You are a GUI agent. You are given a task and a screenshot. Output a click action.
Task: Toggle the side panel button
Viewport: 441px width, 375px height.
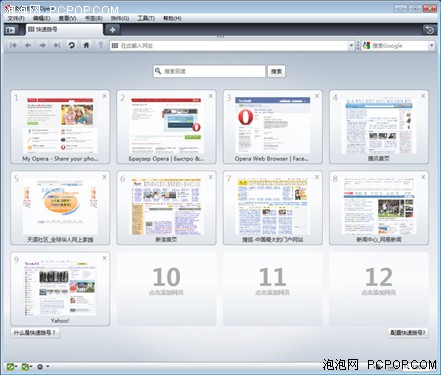11,30
